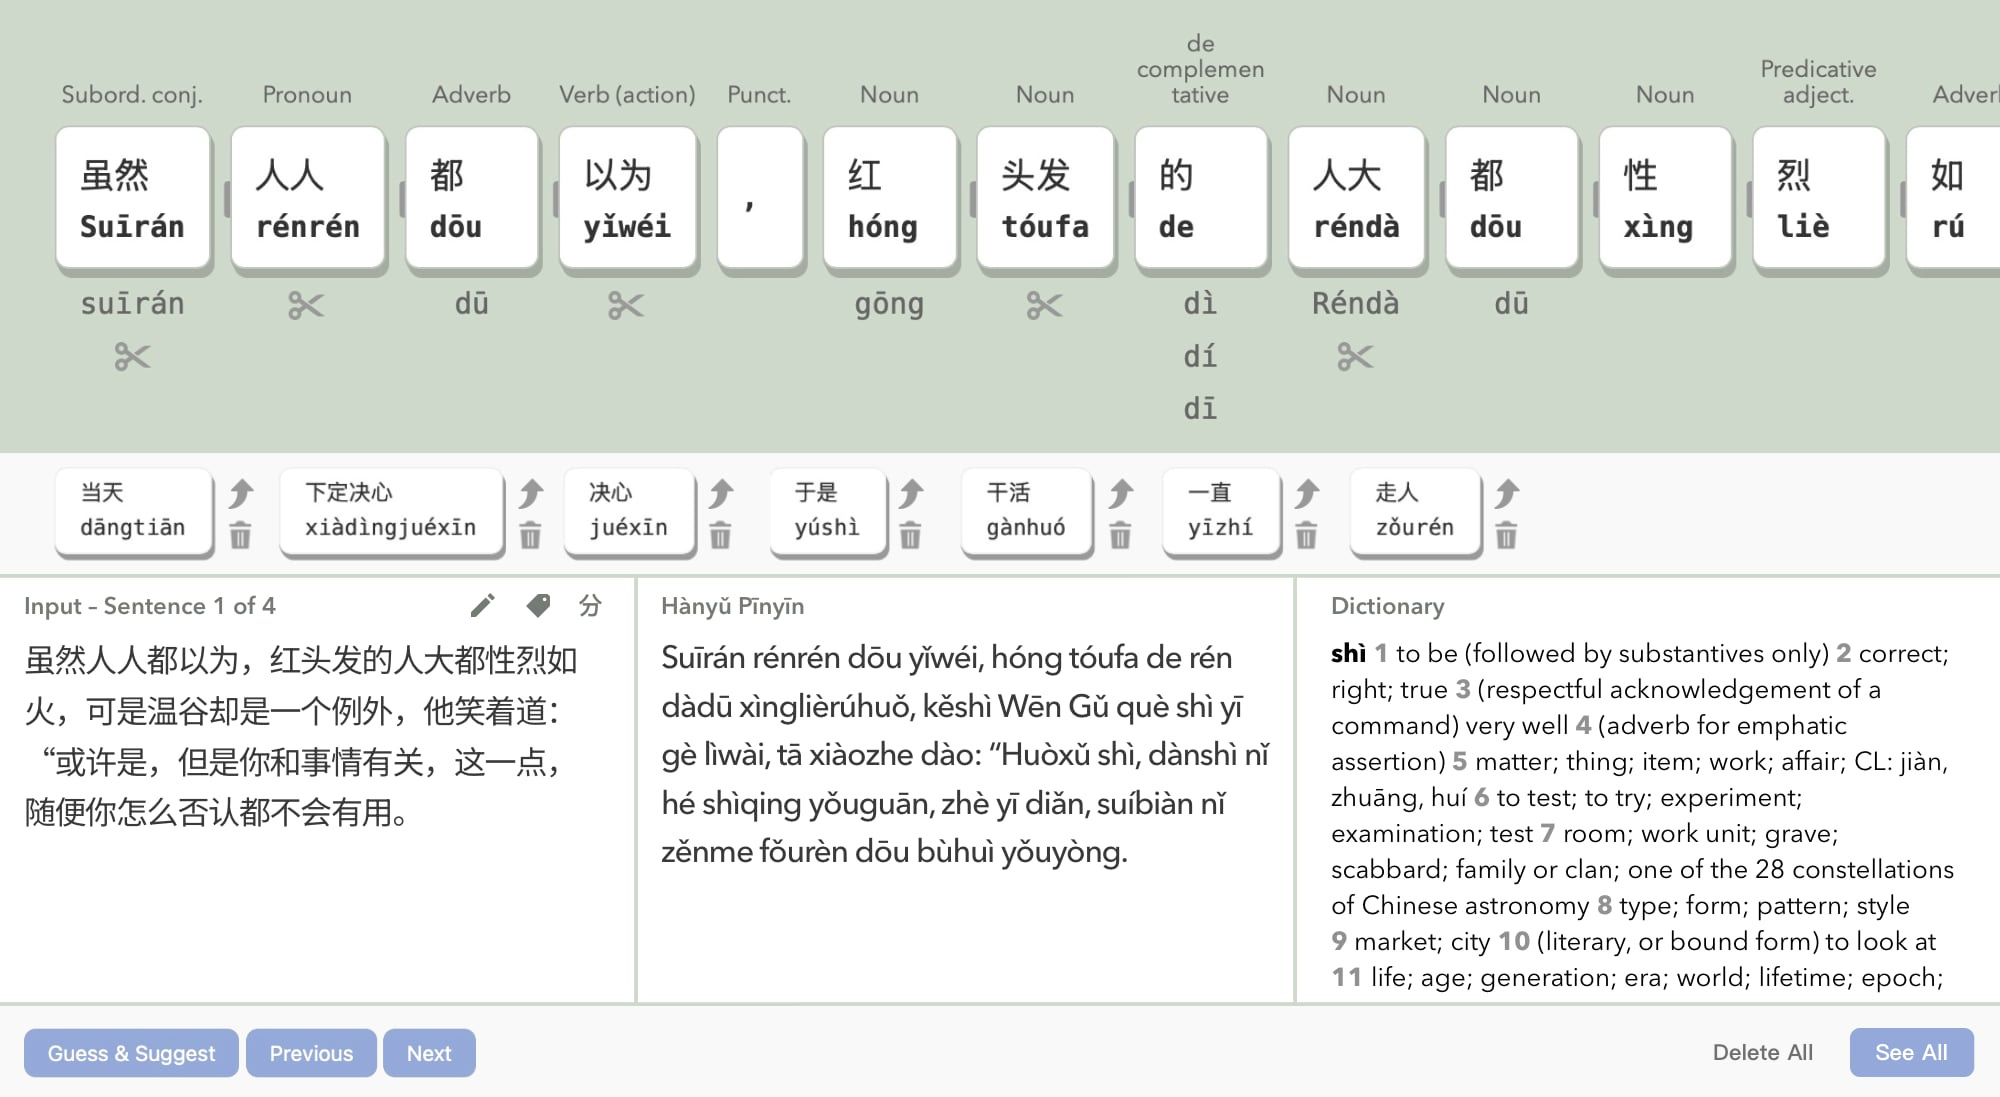The height and width of the screenshot is (1097, 2000).
Task: Click Delete All
Action: point(1762,1052)
